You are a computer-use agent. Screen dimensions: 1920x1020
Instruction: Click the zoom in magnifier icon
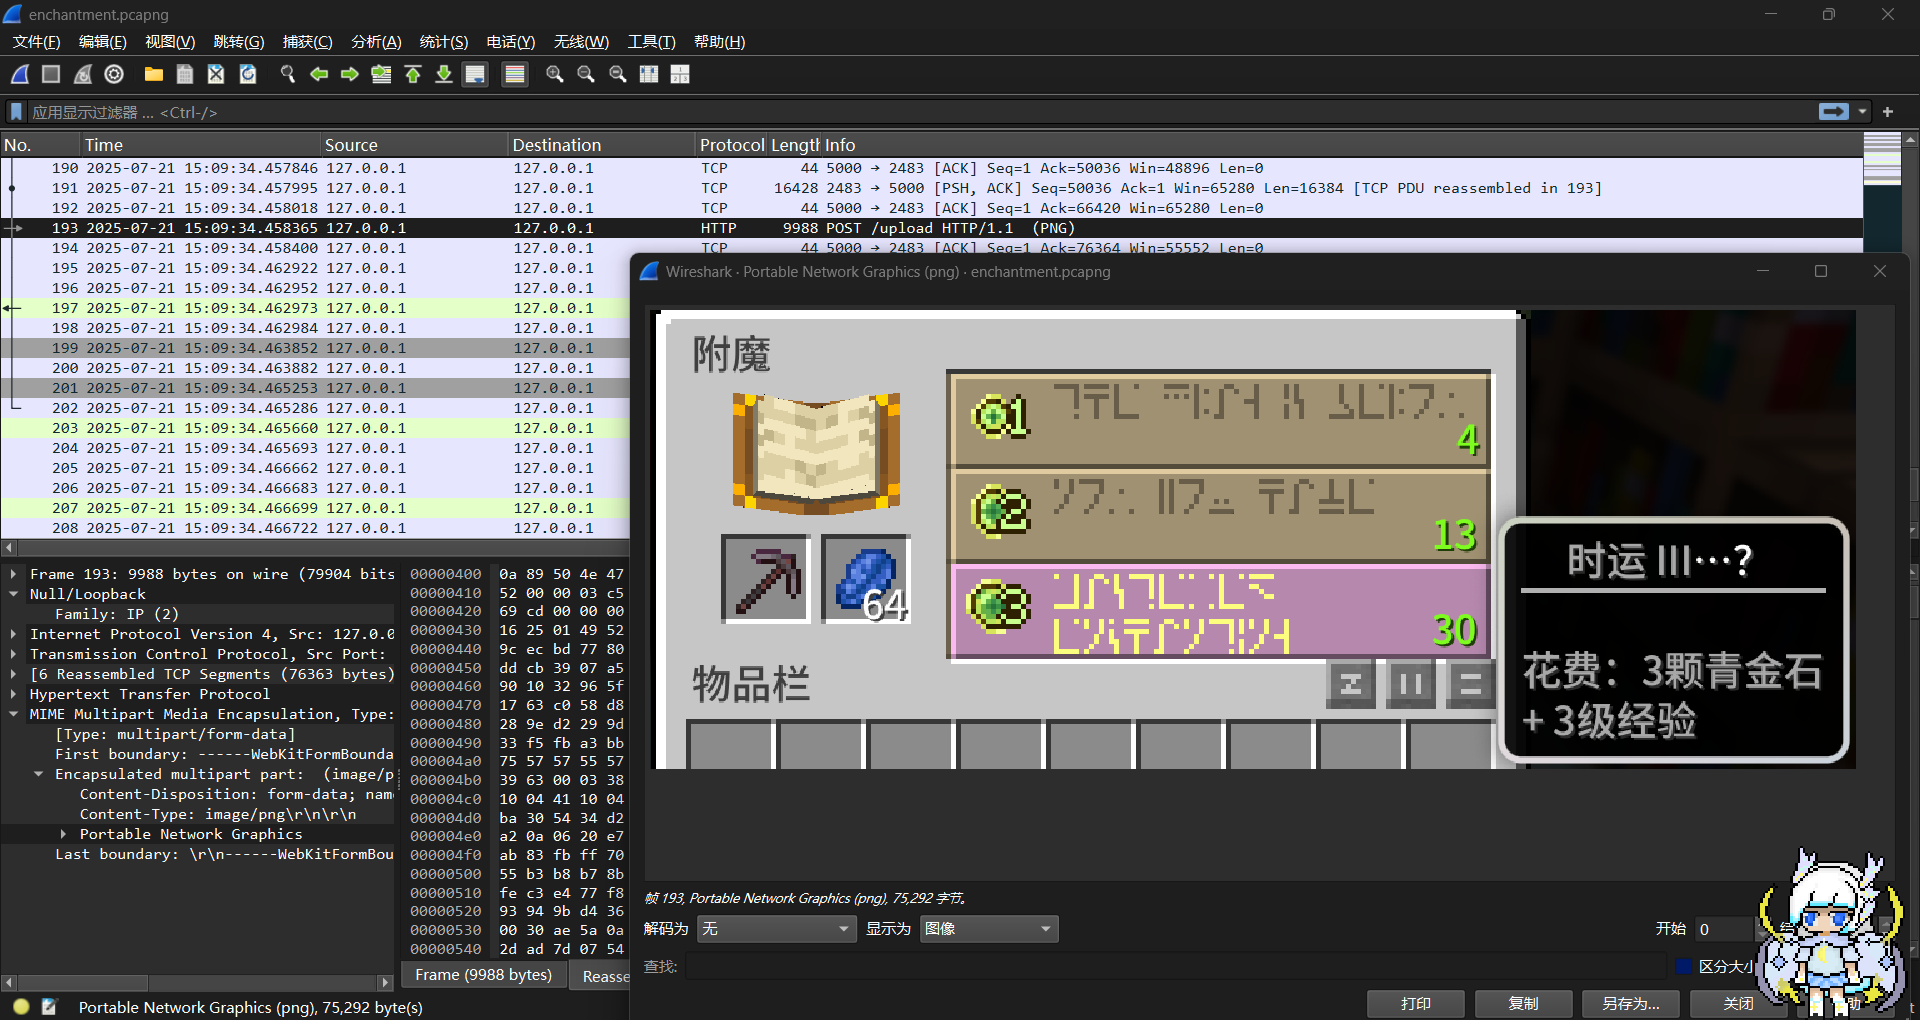(x=554, y=74)
